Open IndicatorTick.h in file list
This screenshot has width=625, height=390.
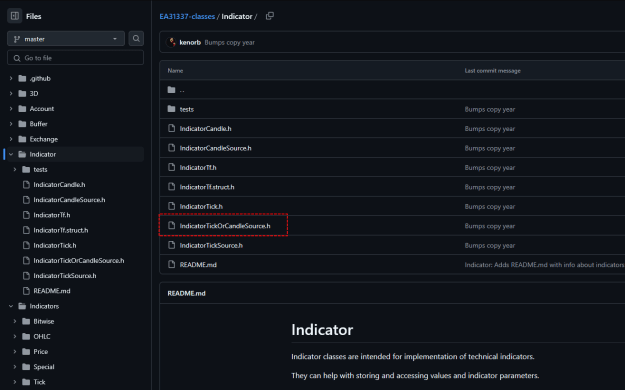tap(201, 207)
